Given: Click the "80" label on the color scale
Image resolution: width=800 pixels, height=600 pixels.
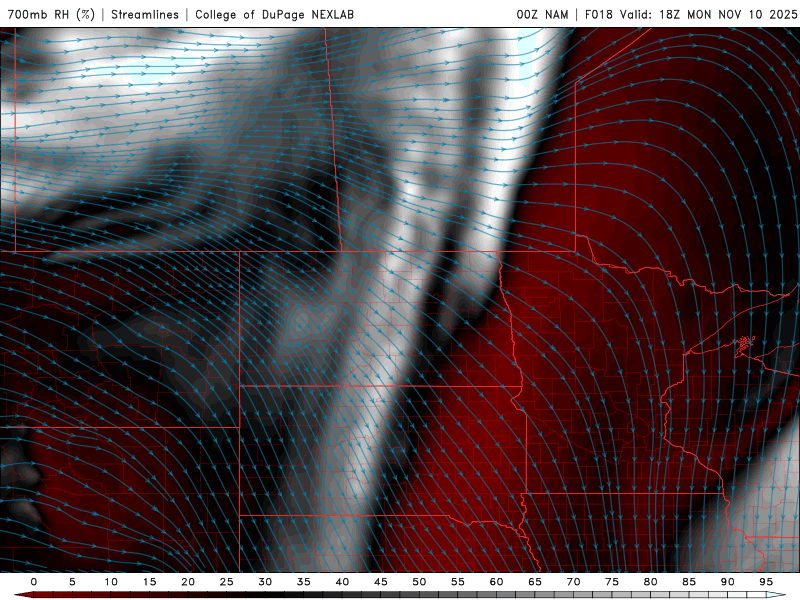Looking at the screenshot, I should 651,582.
